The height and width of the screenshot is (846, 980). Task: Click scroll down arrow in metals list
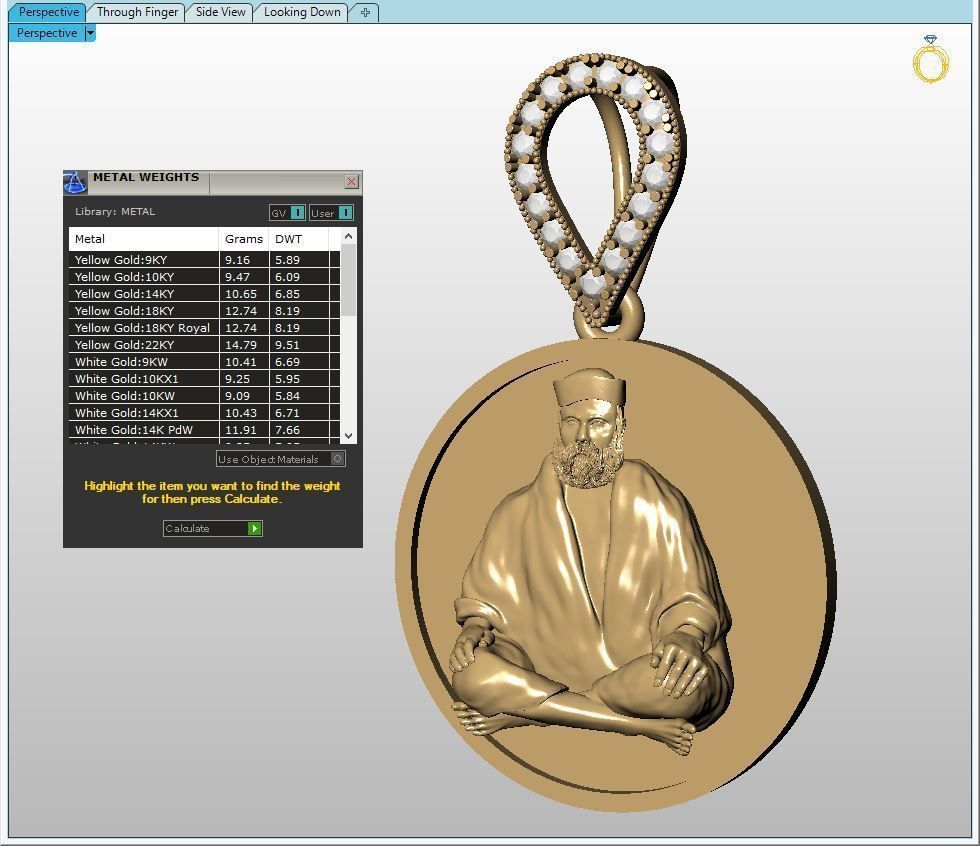[x=349, y=435]
